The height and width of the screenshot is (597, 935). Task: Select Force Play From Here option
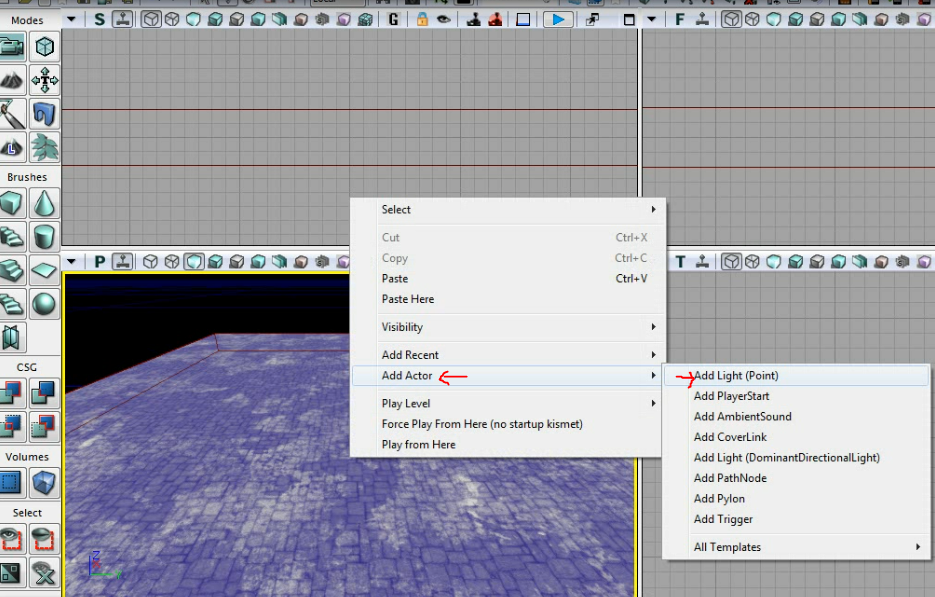click(x=507, y=424)
